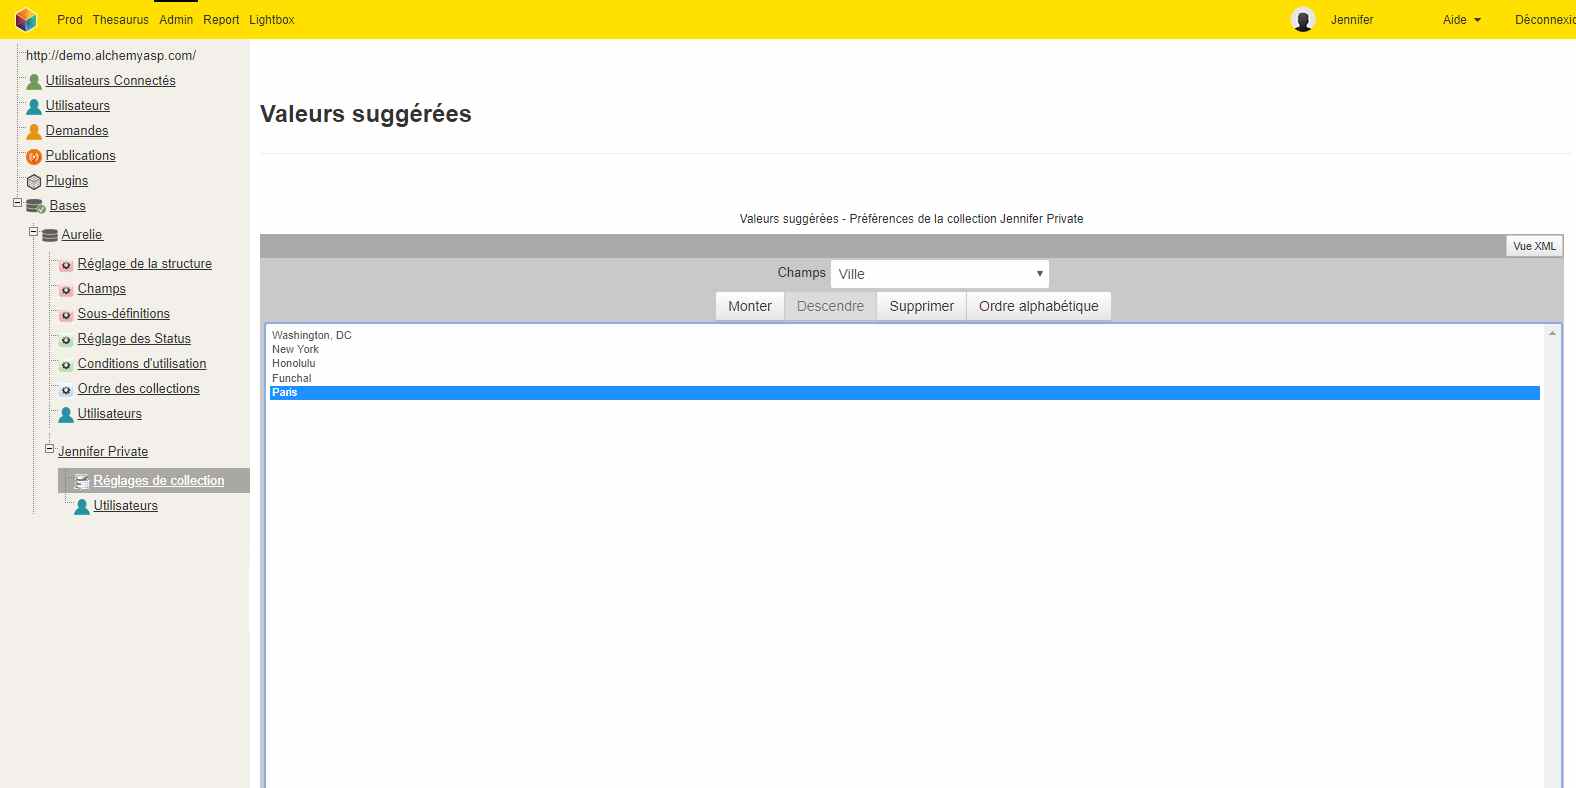Click the Bases database icon

pyautogui.click(x=36, y=207)
